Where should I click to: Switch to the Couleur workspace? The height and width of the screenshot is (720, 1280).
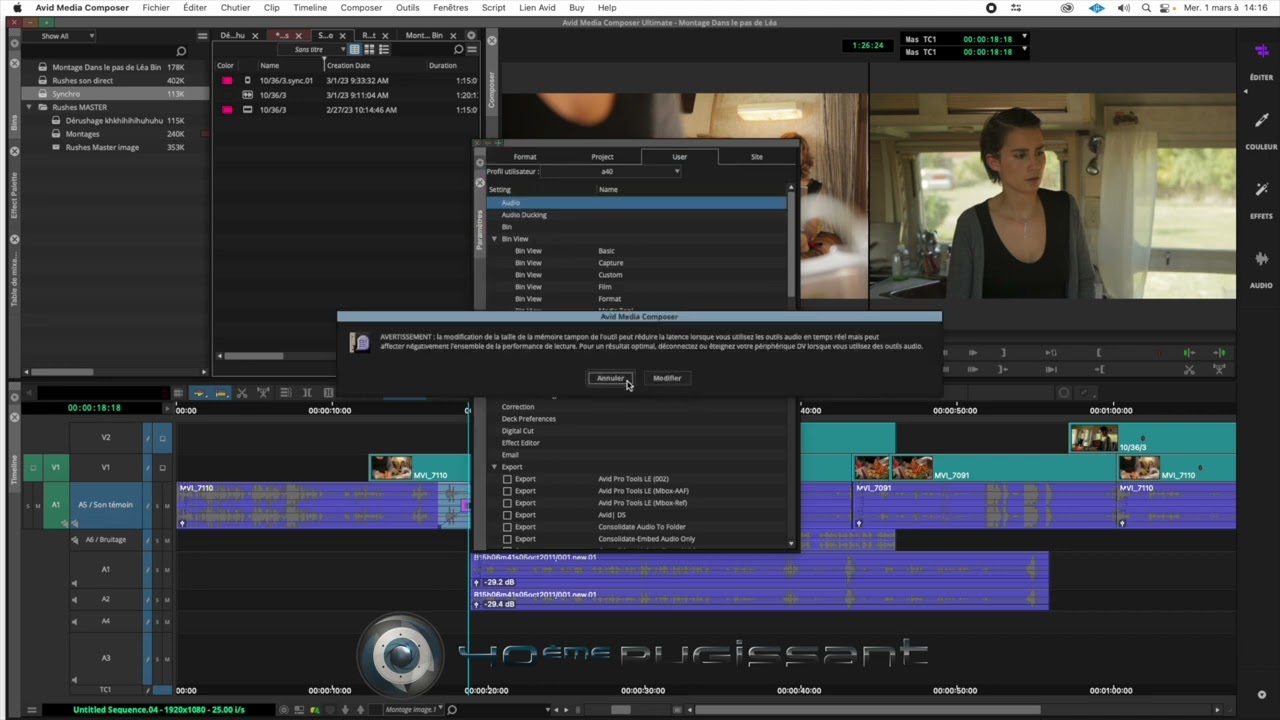point(1261,130)
